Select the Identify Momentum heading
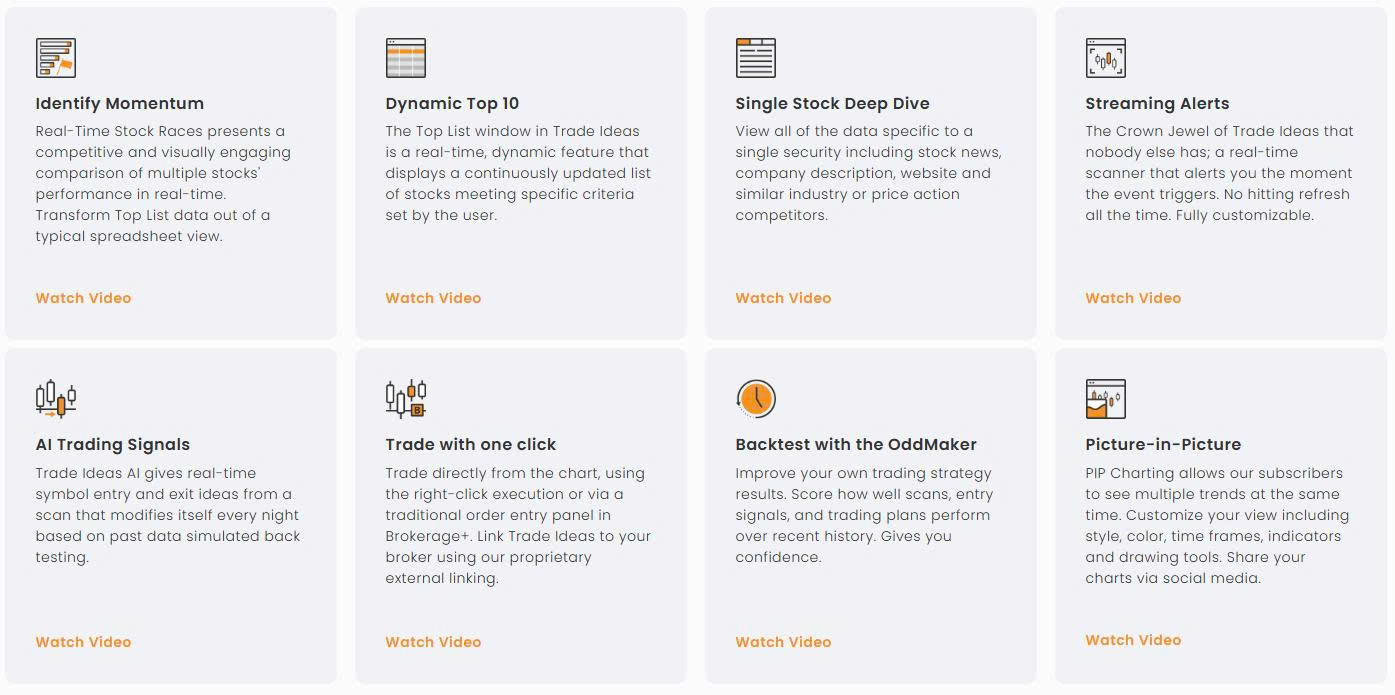This screenshot has width=1395, height=695. click(x=120, y=103)
